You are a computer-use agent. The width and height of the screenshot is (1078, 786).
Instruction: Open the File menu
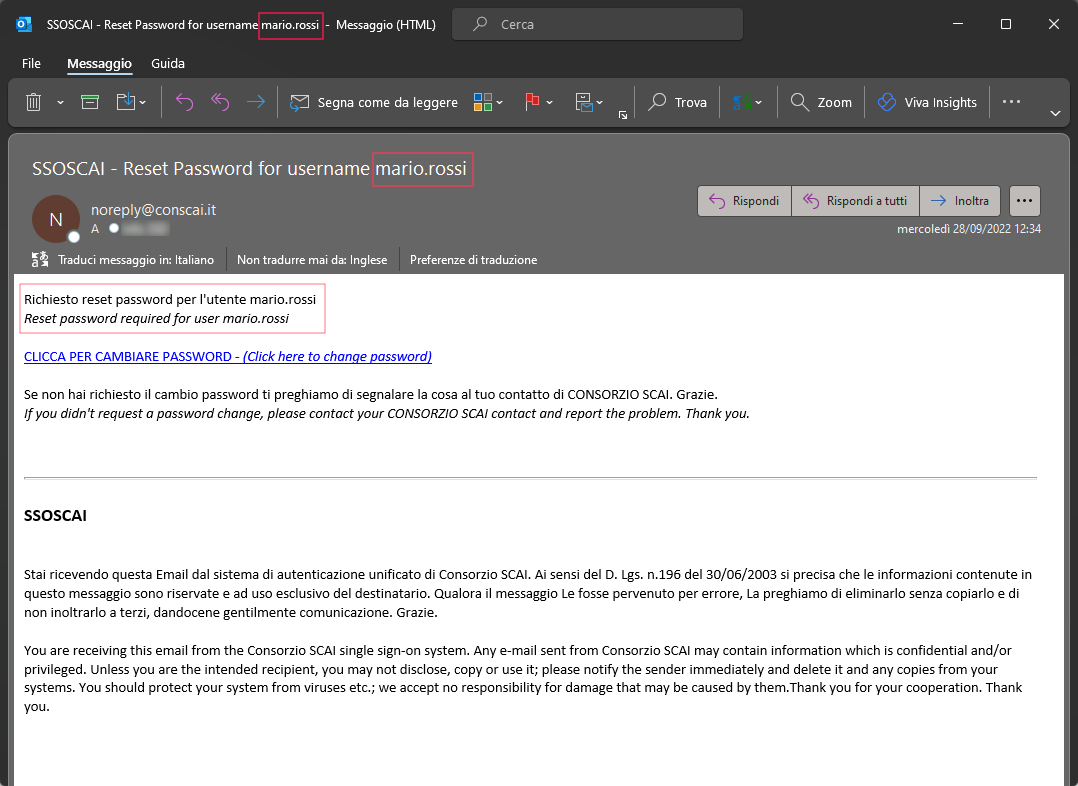pyautogui.click(x=31, y=63)
